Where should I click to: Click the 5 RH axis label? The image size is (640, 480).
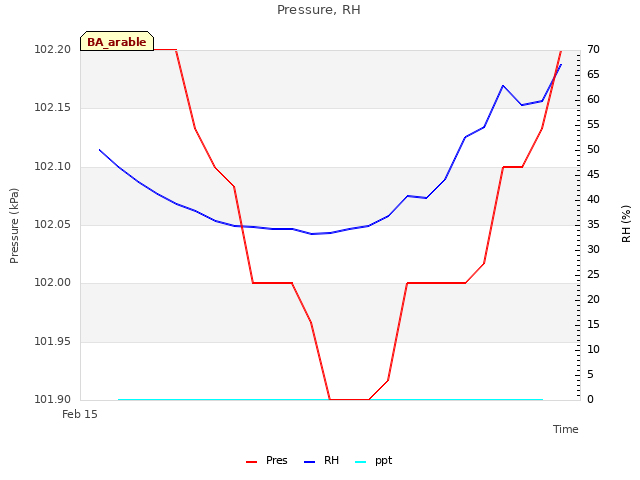(x=590, y=374)
